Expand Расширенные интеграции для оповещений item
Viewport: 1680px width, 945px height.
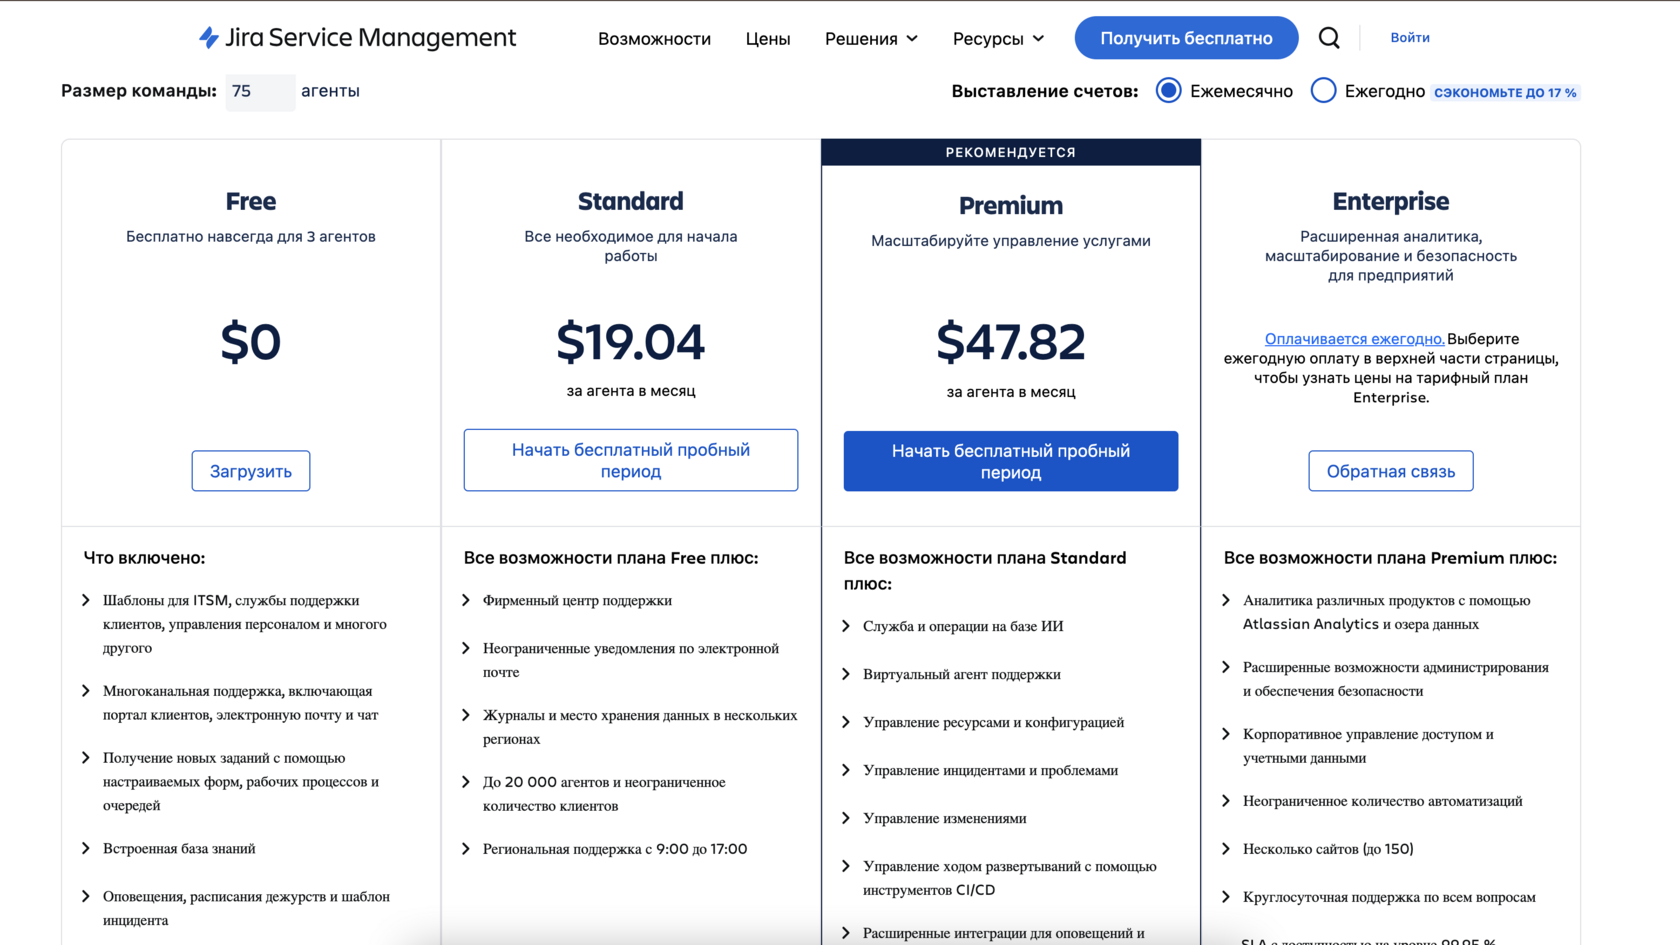coord(995,933)
